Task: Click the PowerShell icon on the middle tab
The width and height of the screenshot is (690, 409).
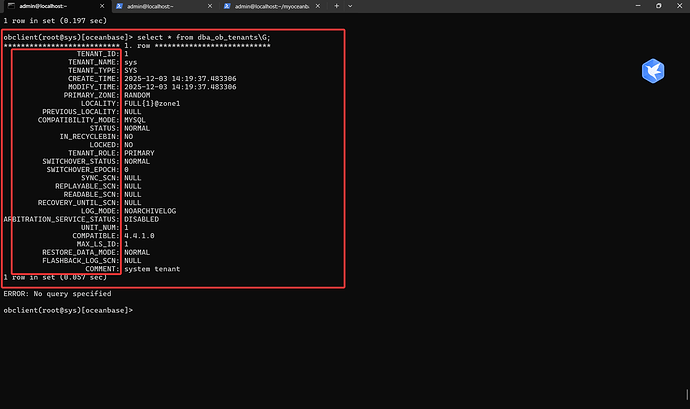Action: (120, 6)
